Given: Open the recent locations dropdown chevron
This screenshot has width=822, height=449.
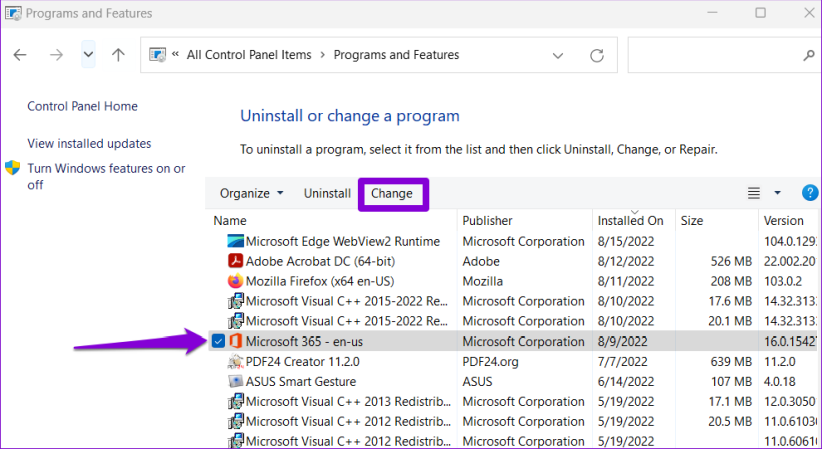Looking at the screenshot, I should click(x=88, y=55).
